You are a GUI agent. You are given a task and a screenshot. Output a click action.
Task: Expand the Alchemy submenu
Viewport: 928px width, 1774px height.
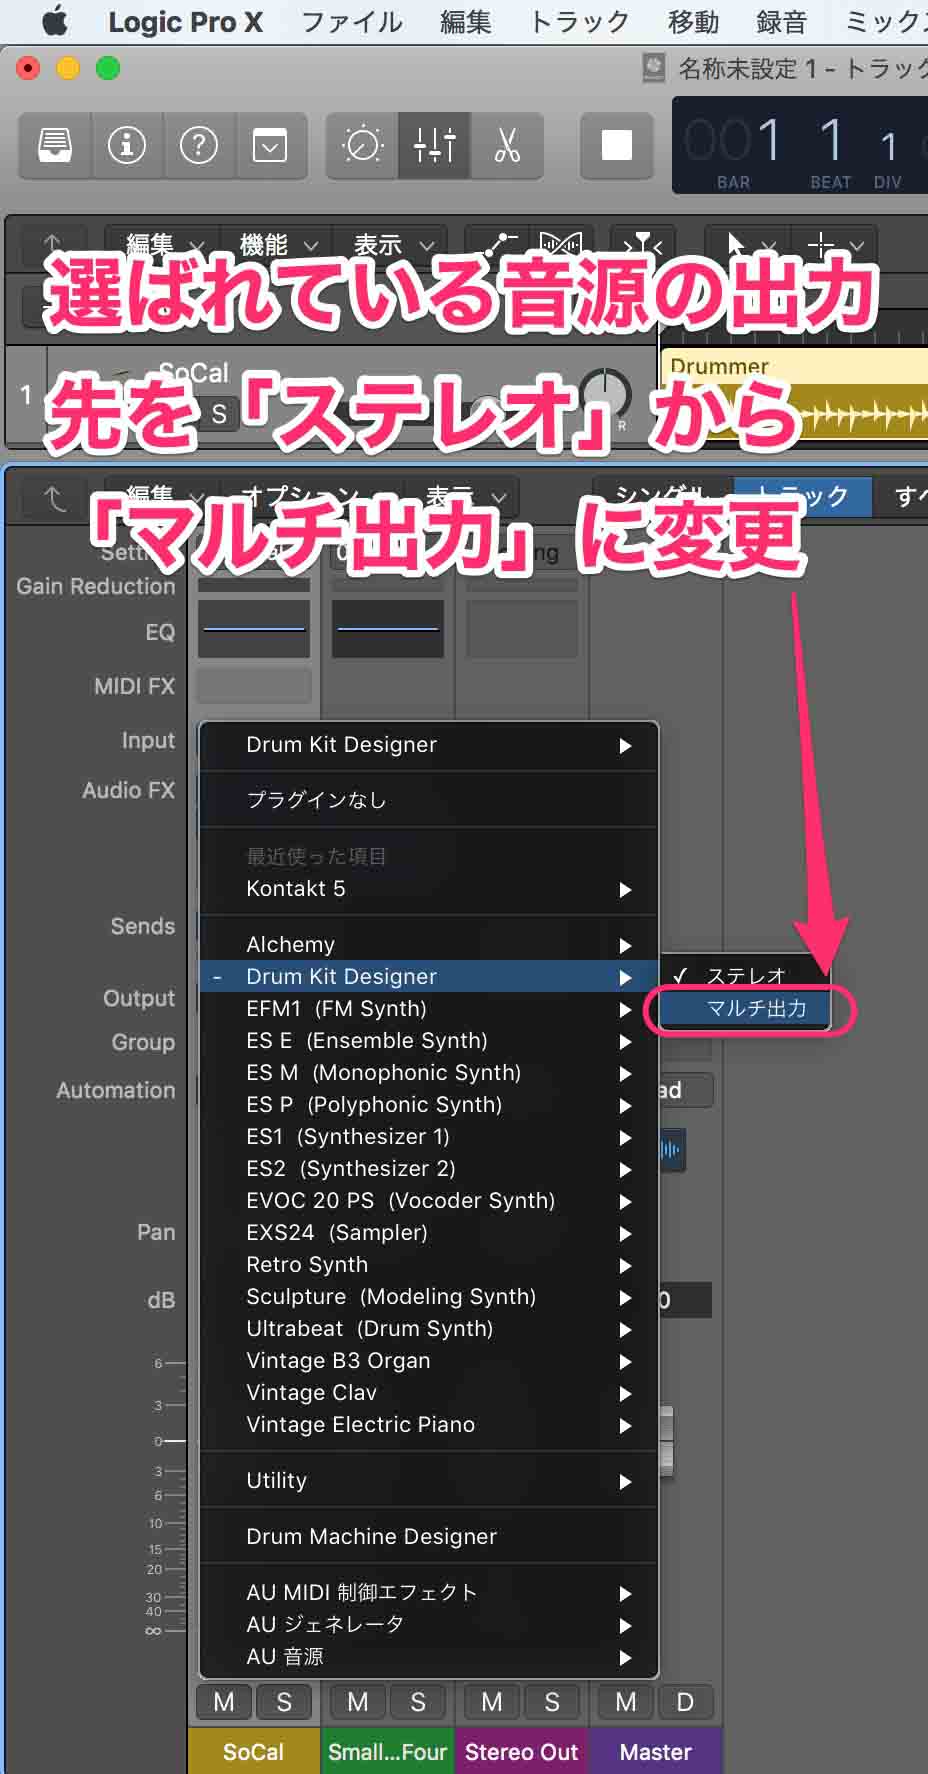(x=429, y=945)
